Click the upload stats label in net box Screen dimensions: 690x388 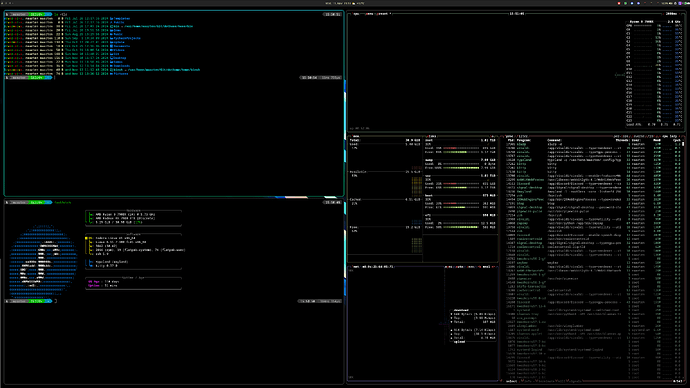459,341
